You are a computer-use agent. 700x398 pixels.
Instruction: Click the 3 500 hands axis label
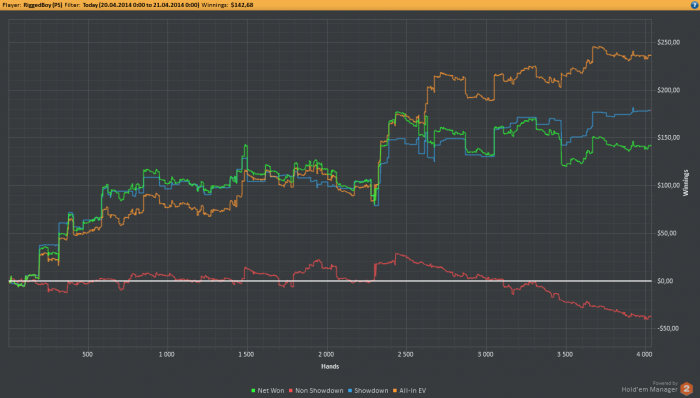coord(565,354)
